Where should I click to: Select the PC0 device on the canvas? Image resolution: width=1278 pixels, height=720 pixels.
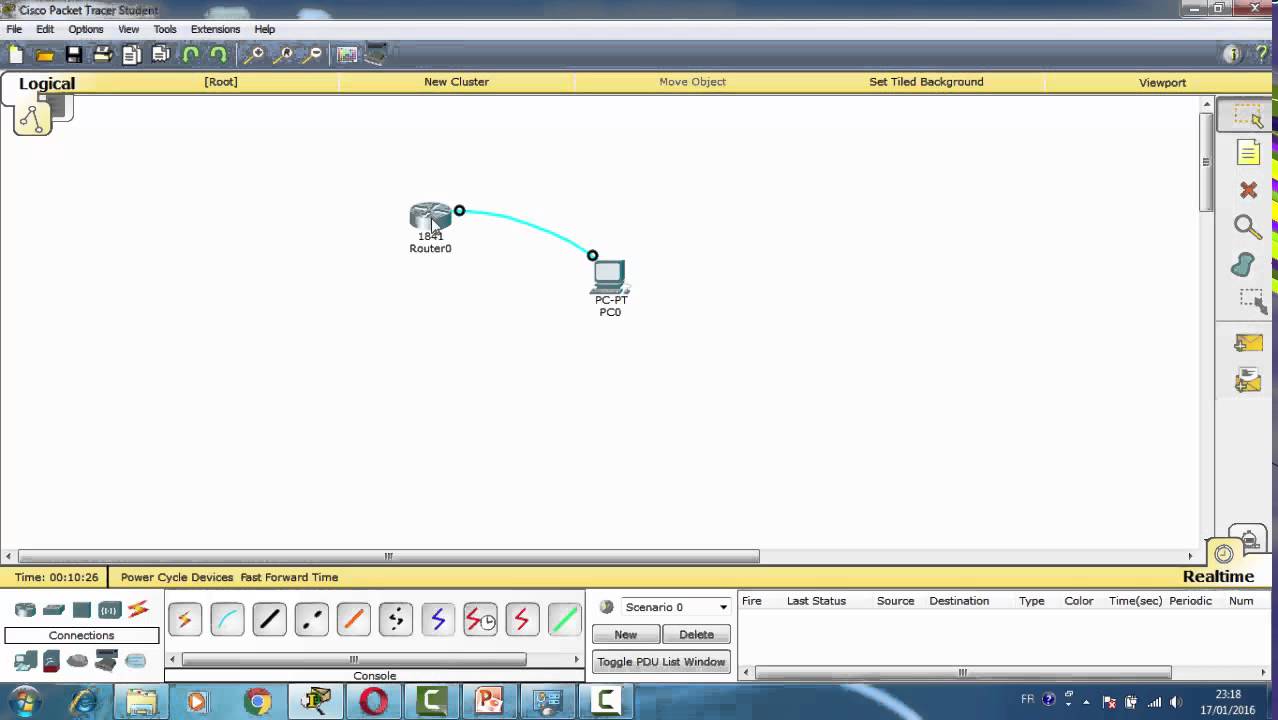click(609, 277)
